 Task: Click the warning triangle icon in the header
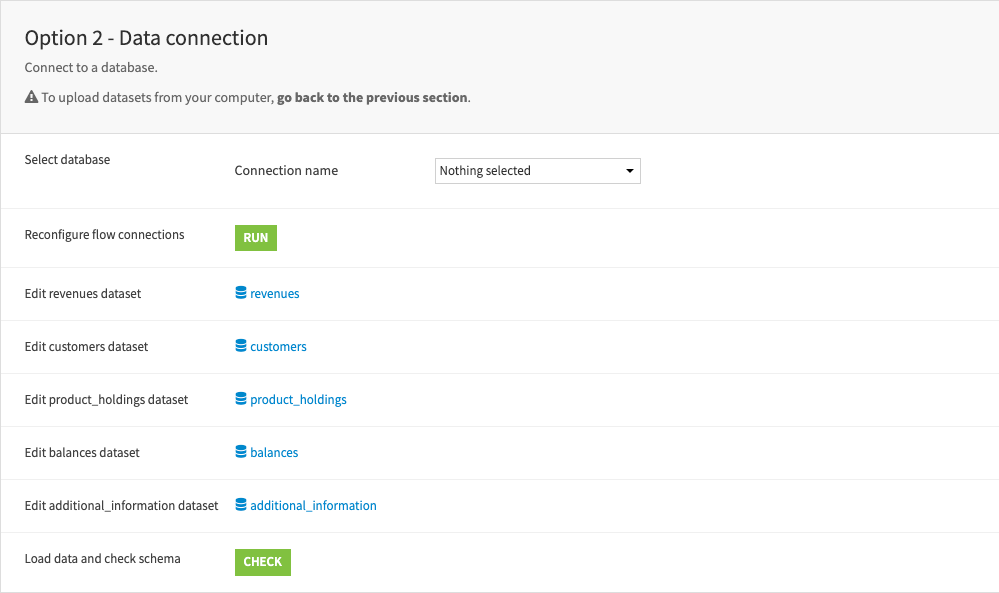pos(31,97)
